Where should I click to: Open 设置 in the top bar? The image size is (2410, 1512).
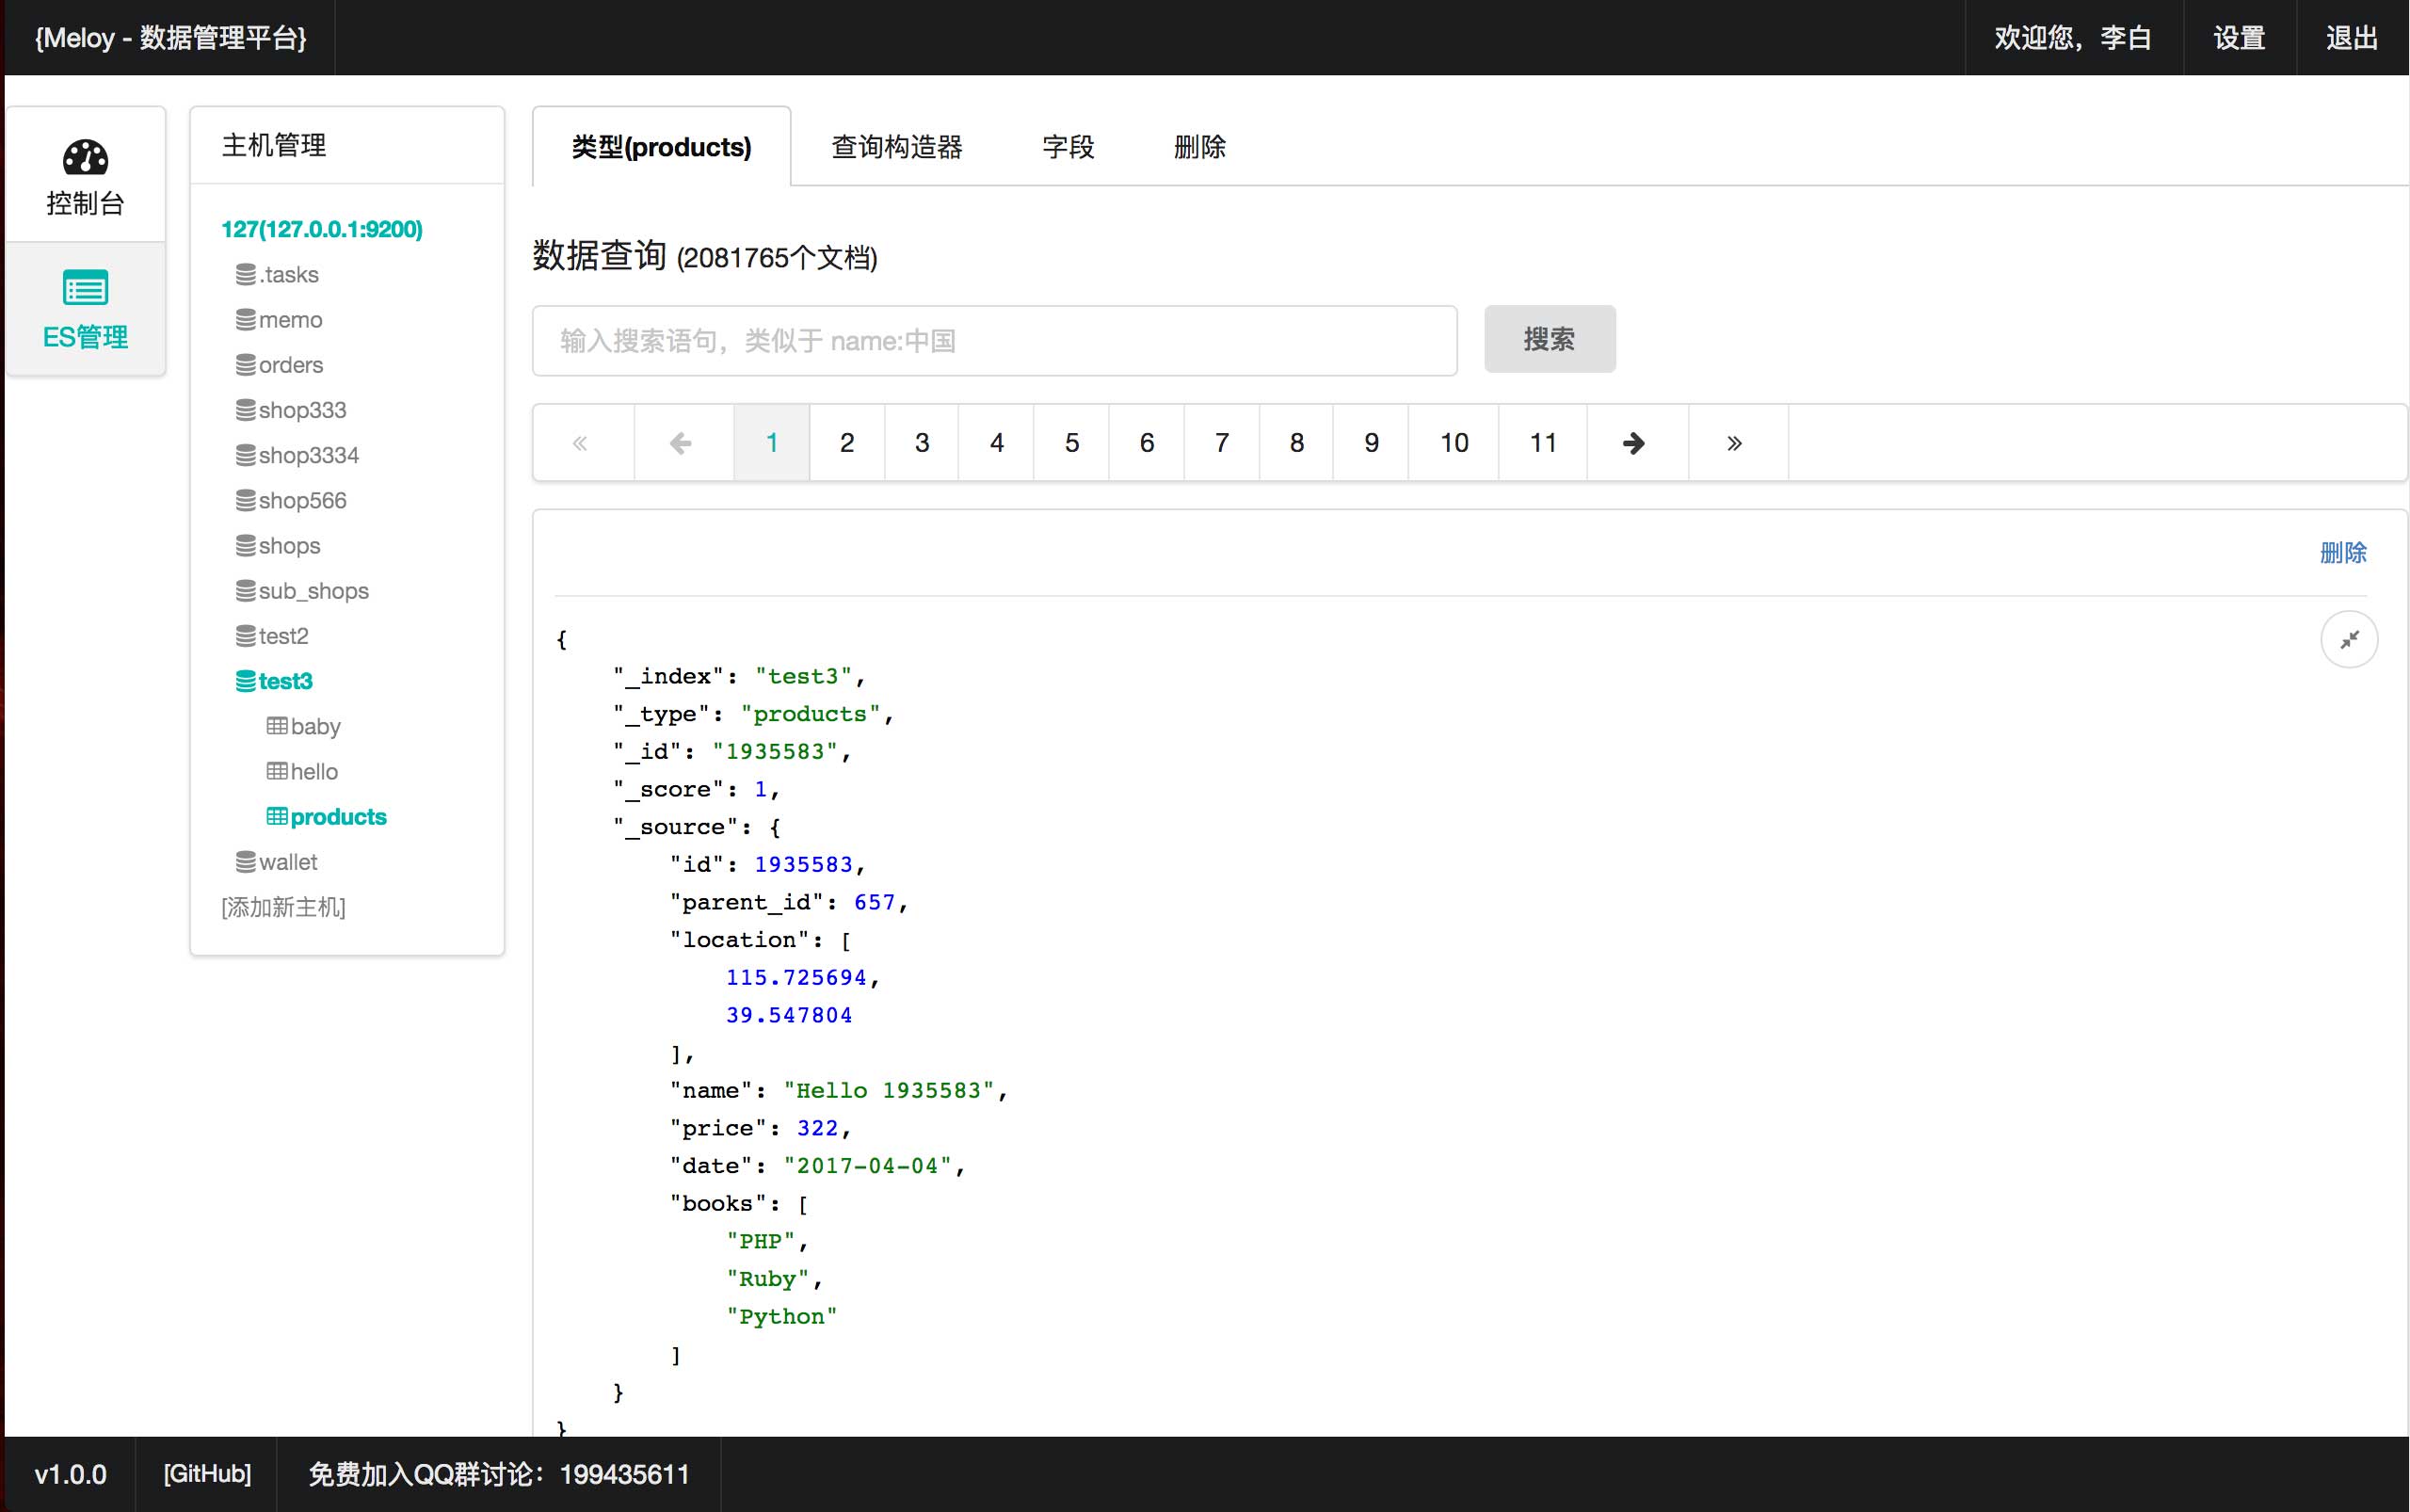[2238, 38]
